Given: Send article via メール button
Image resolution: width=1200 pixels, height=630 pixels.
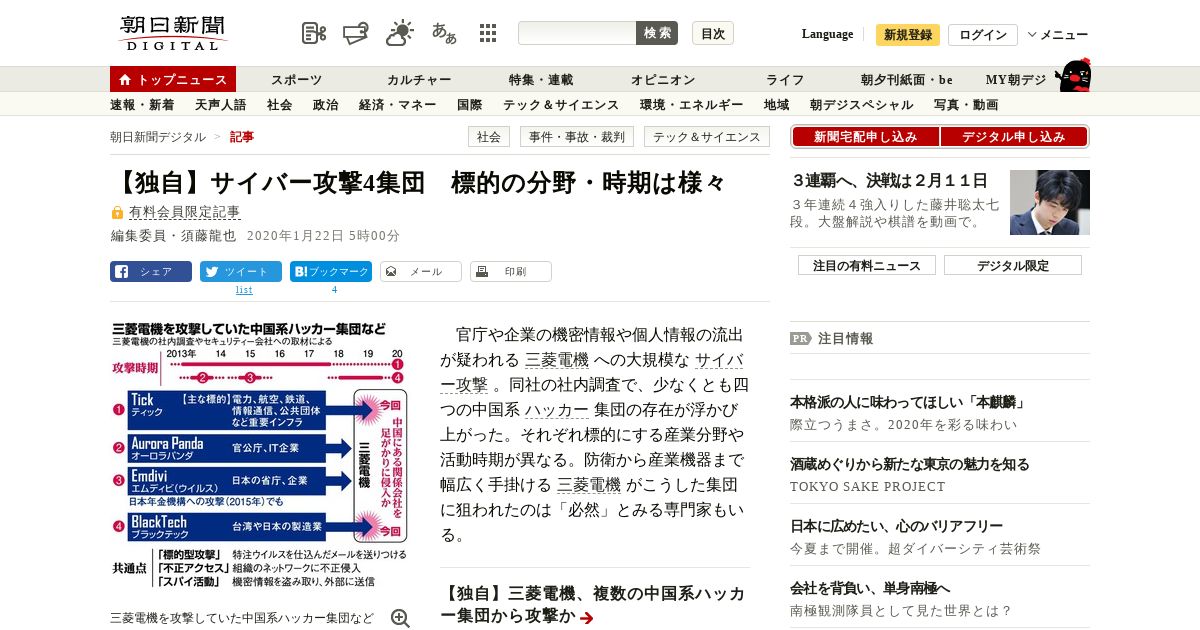Looking at the screenshot, I should (x=421, y=271).
